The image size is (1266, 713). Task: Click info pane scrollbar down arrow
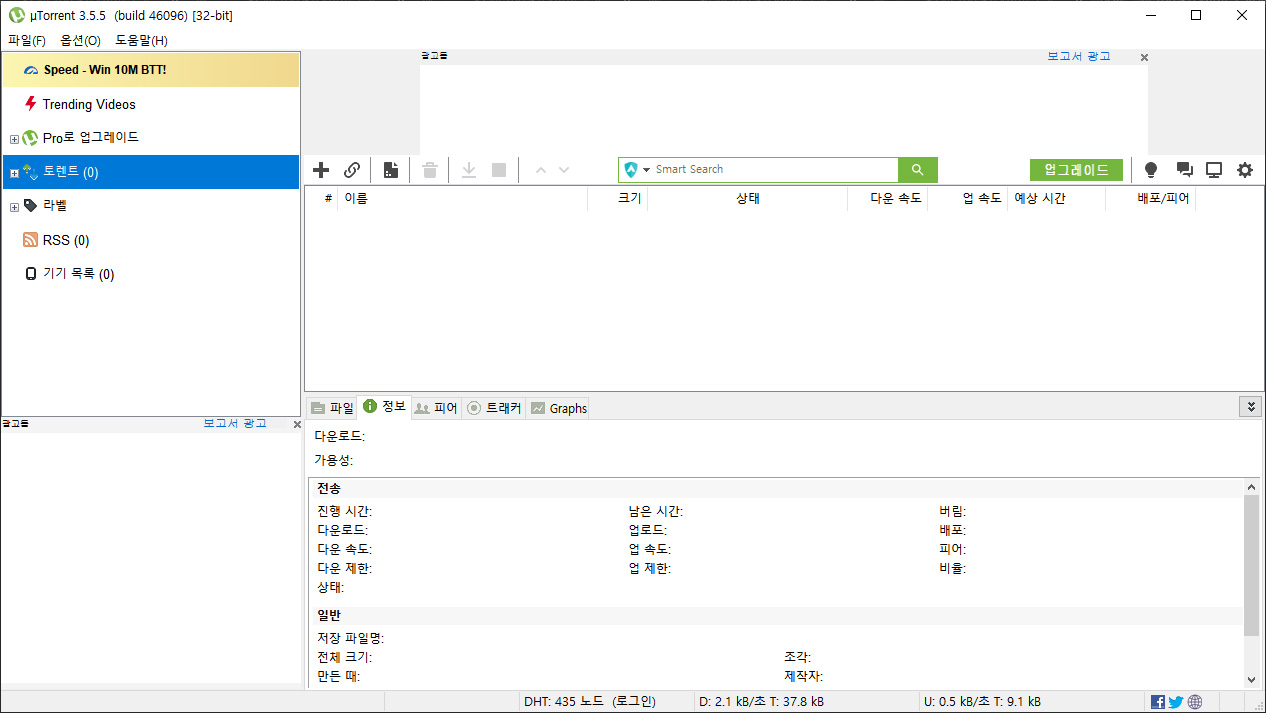coord(1251,679)
